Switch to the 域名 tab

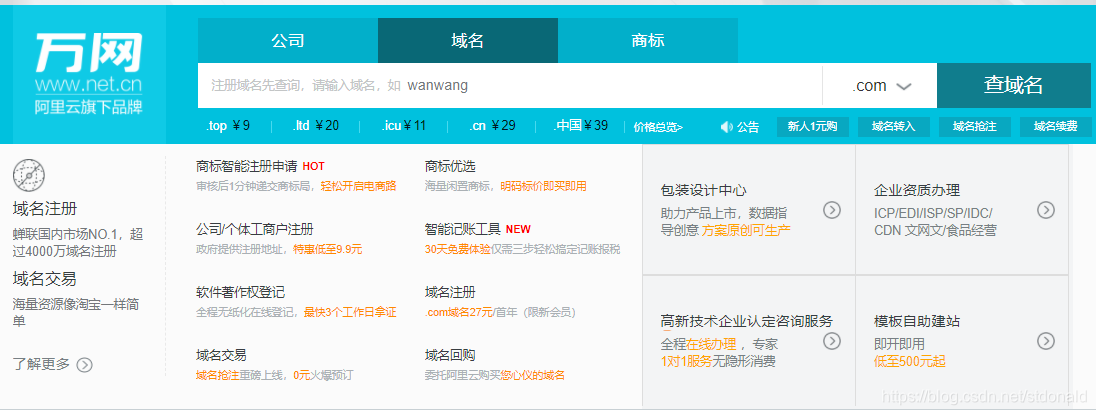(468, 41)
